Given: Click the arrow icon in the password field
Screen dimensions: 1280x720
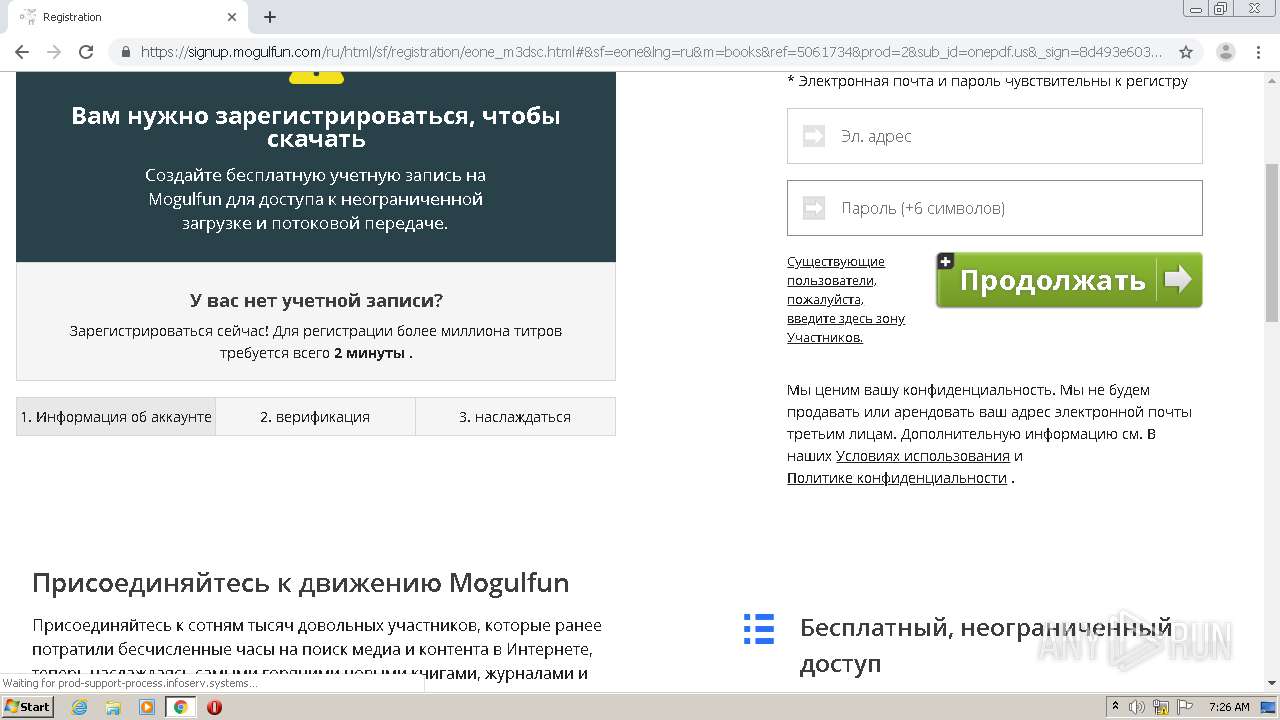Looking at the screenshot, I should point(814,208).
